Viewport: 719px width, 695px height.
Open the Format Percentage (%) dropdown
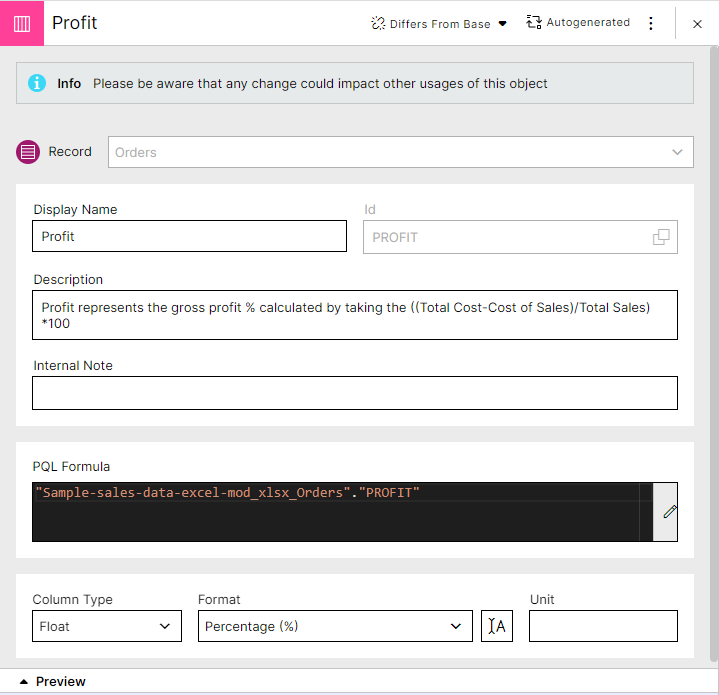coord(335,626)
